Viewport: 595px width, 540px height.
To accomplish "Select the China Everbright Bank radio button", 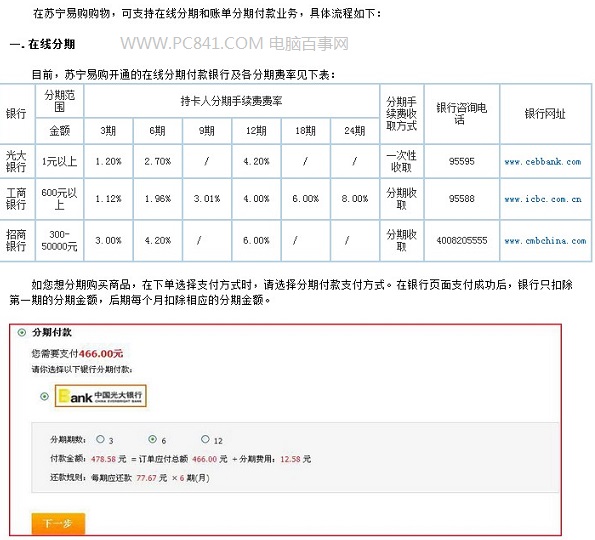I will [44, 397].
